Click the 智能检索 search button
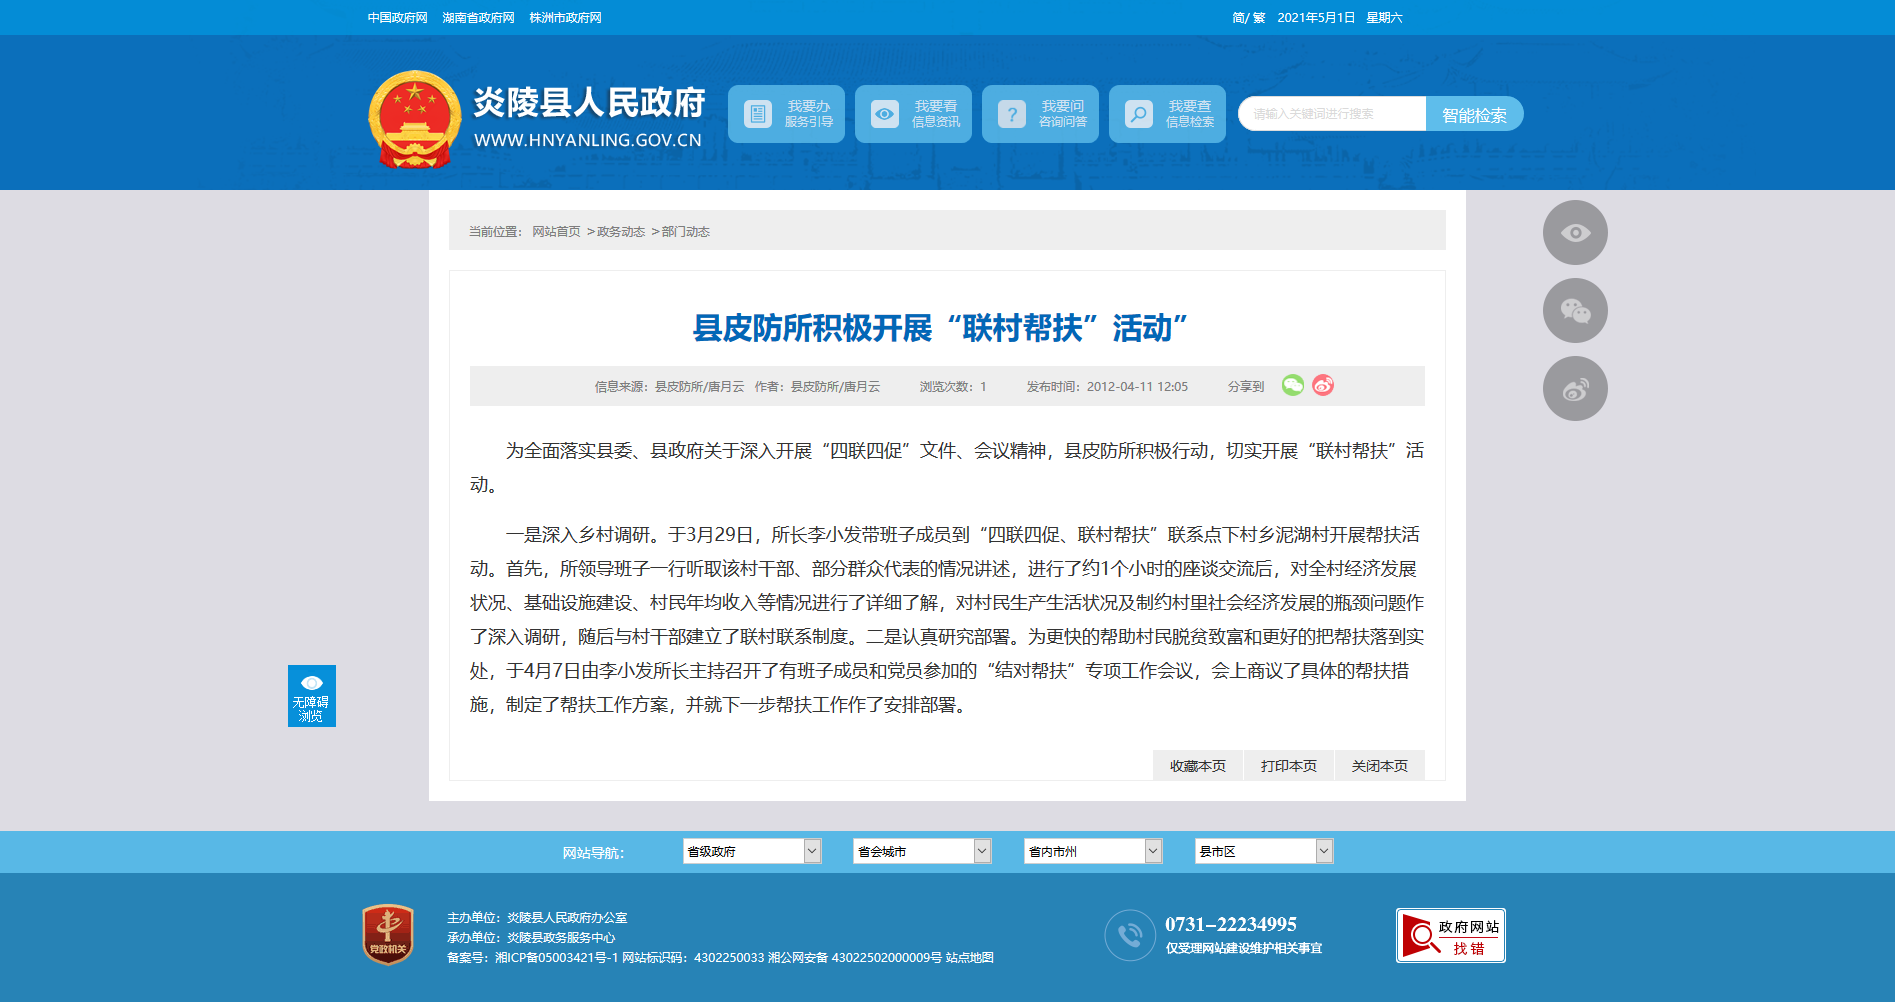 (x=1474, y=114)
